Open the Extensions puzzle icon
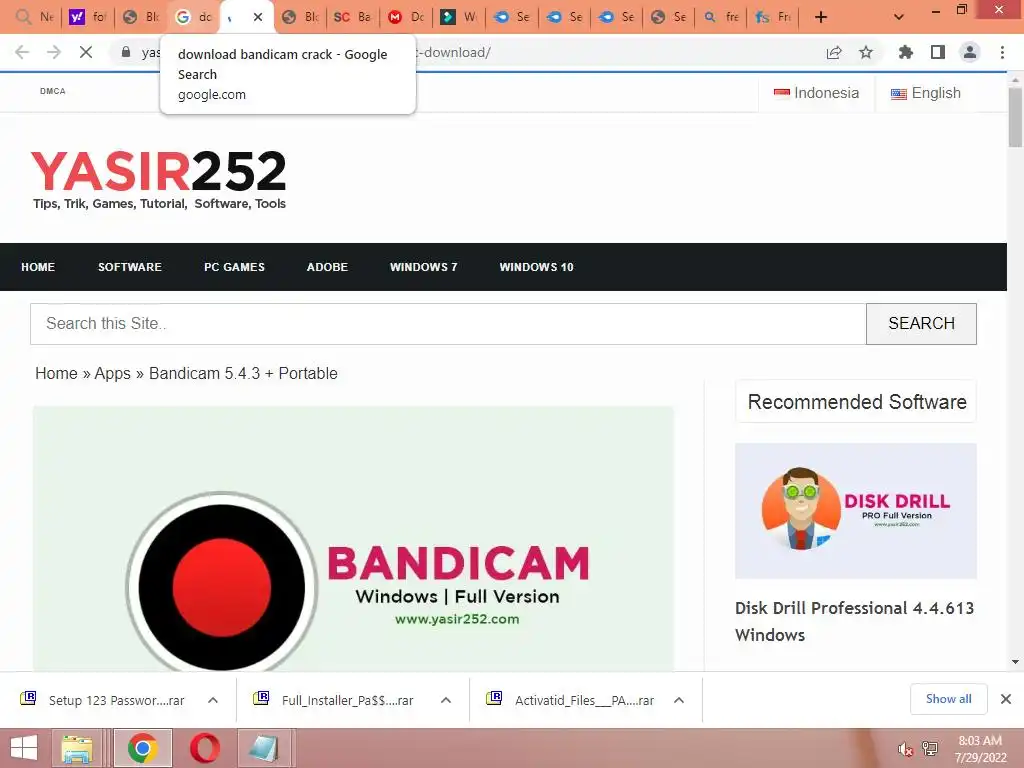The width and height of the screenshot is (1024, 768). (905, 52)
